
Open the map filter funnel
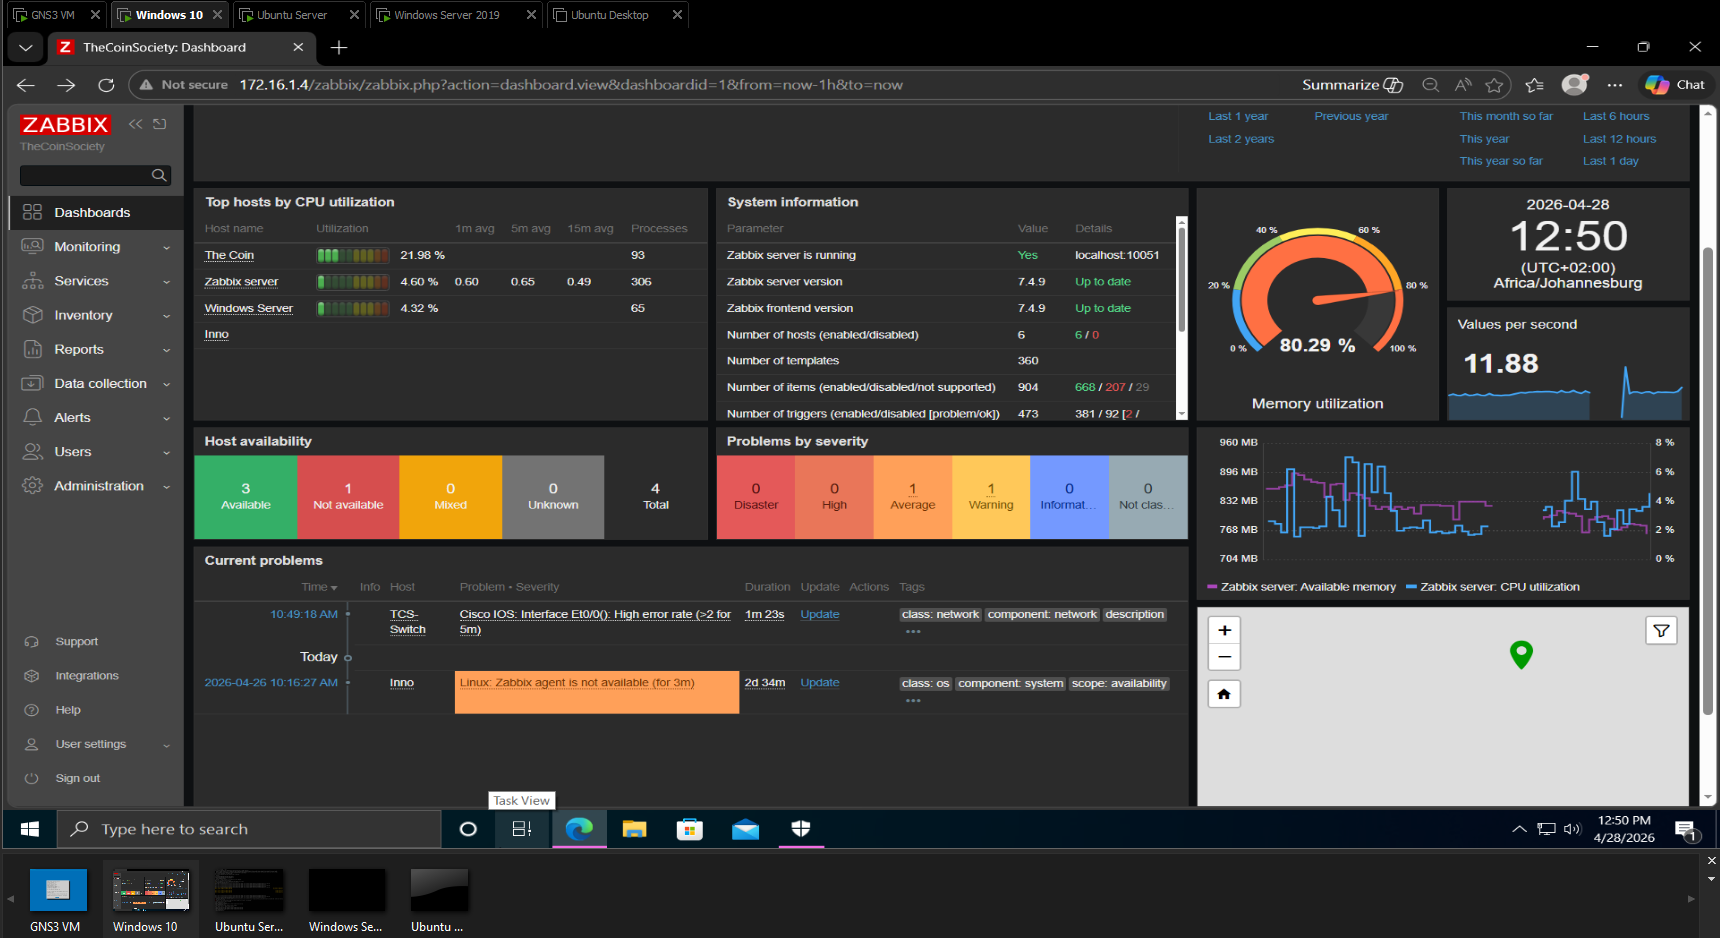point(1661,630)
